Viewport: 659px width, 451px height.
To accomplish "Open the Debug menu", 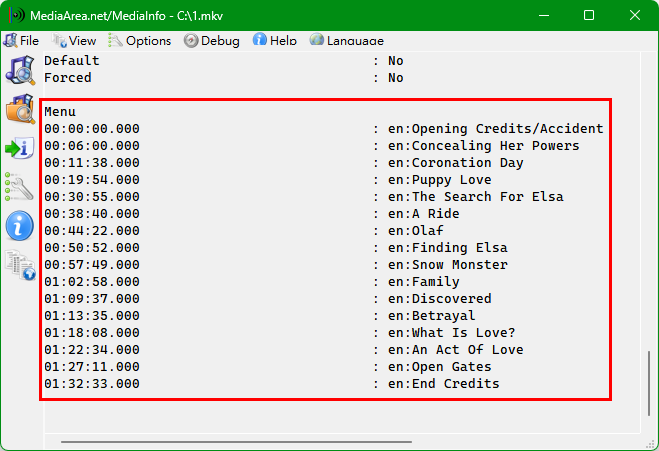I will click(x=211, y=41).
